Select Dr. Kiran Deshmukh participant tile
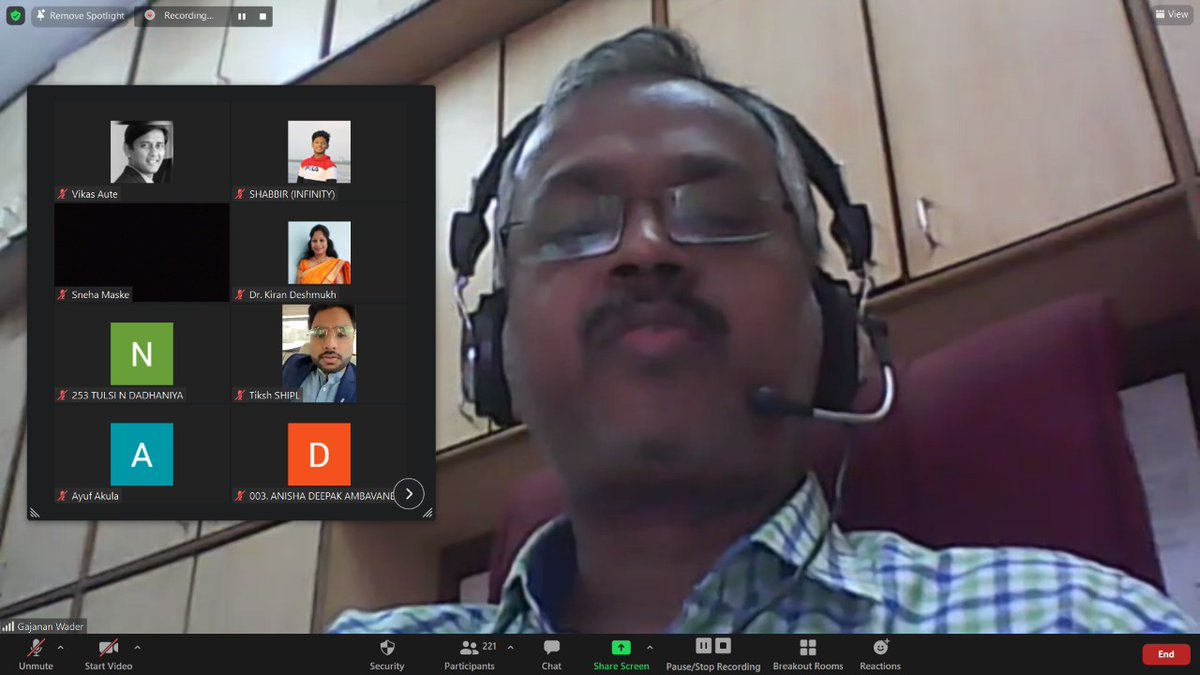Viewport: 1200px width, 675px height. coord(319,253)
